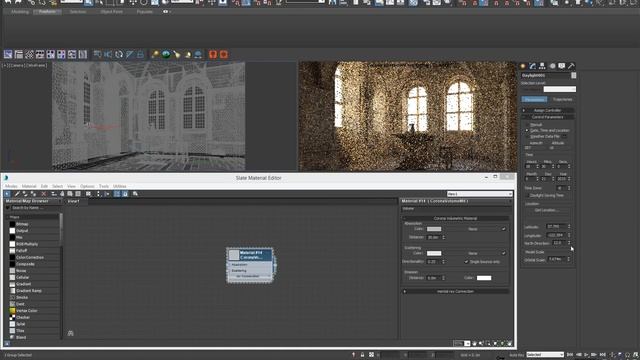
Task: Open zoom percentage dropdown in Slate editor
Action: (467, 344)
